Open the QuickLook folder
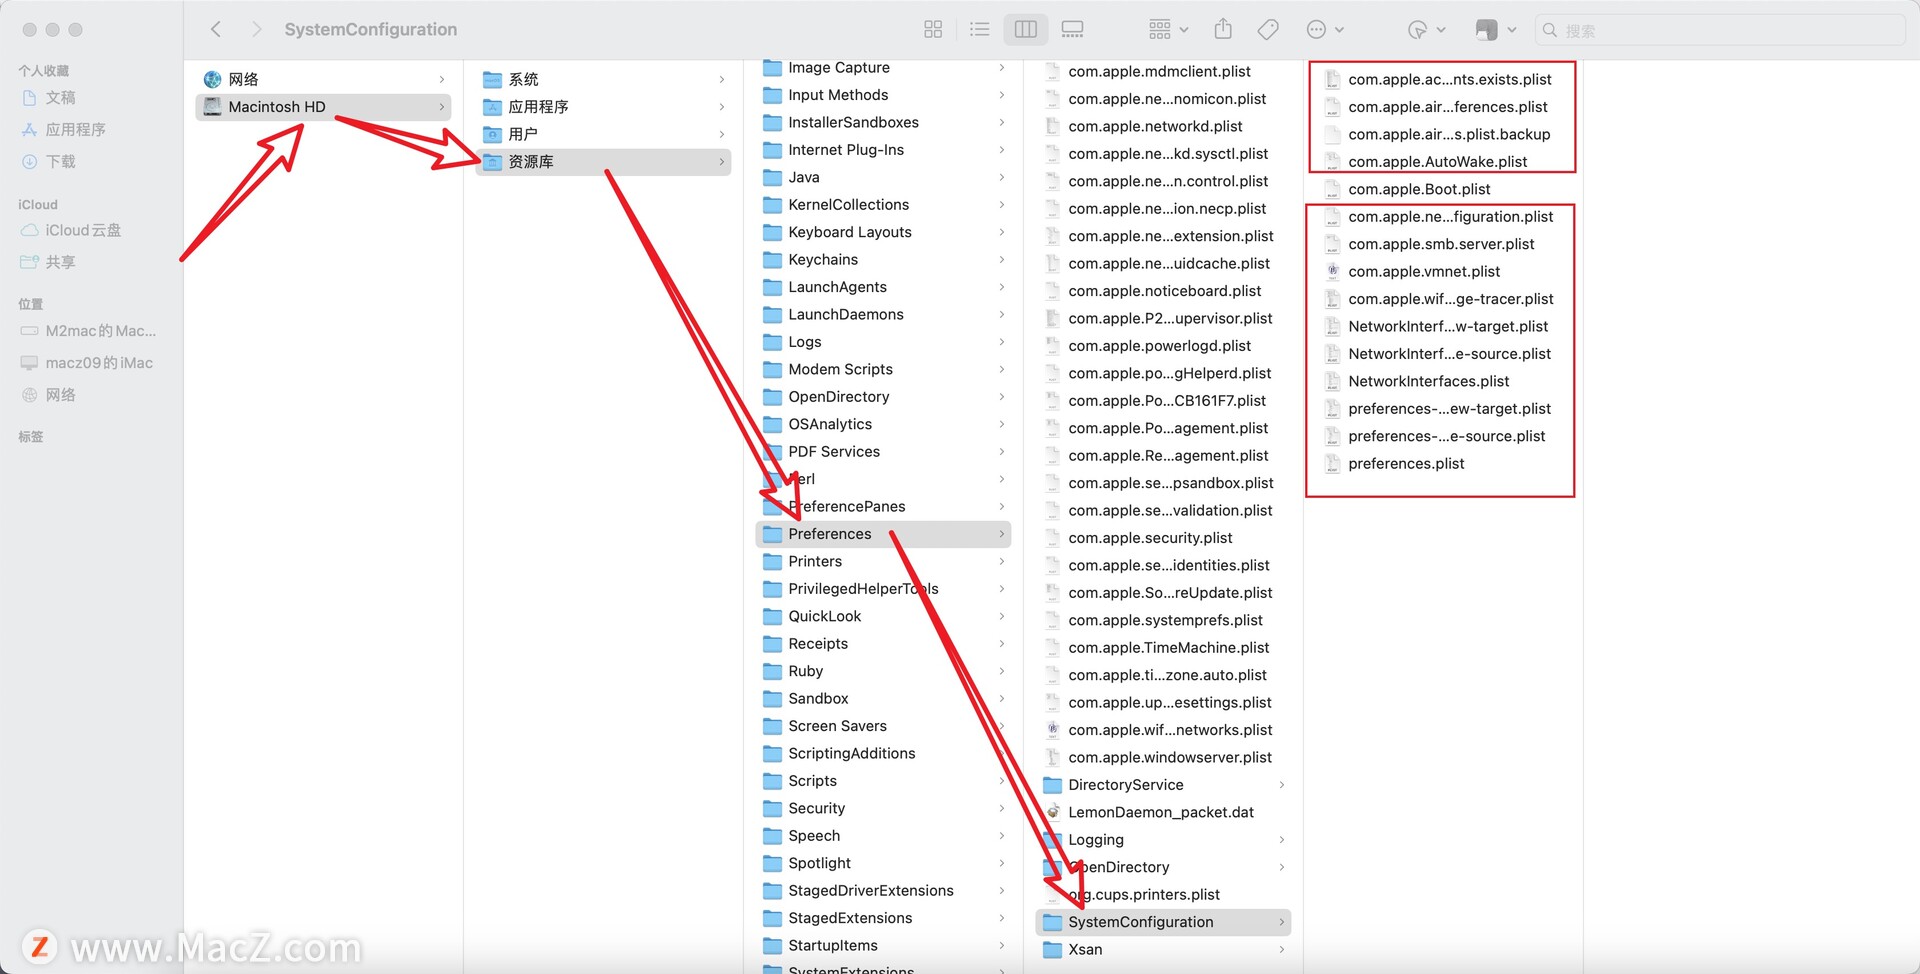 [883, 616]
